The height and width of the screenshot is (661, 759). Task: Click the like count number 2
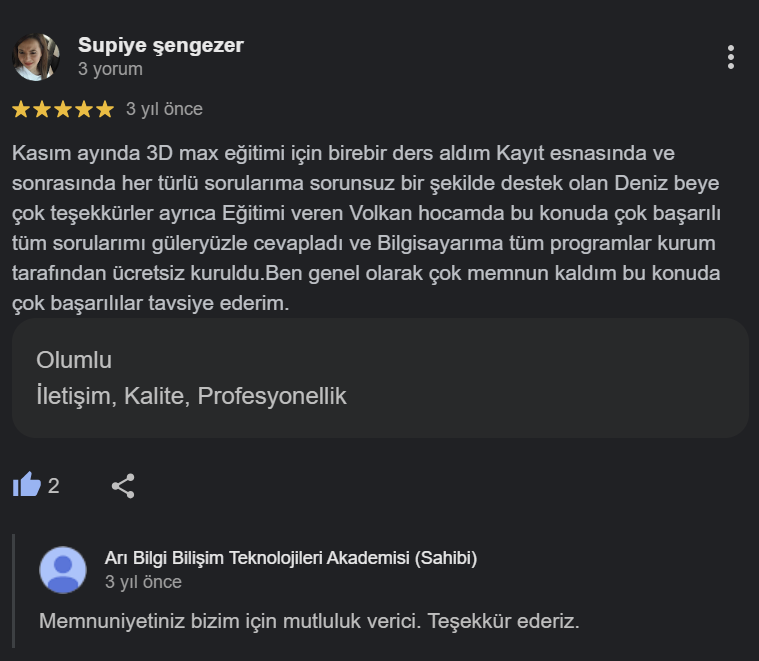54,486
